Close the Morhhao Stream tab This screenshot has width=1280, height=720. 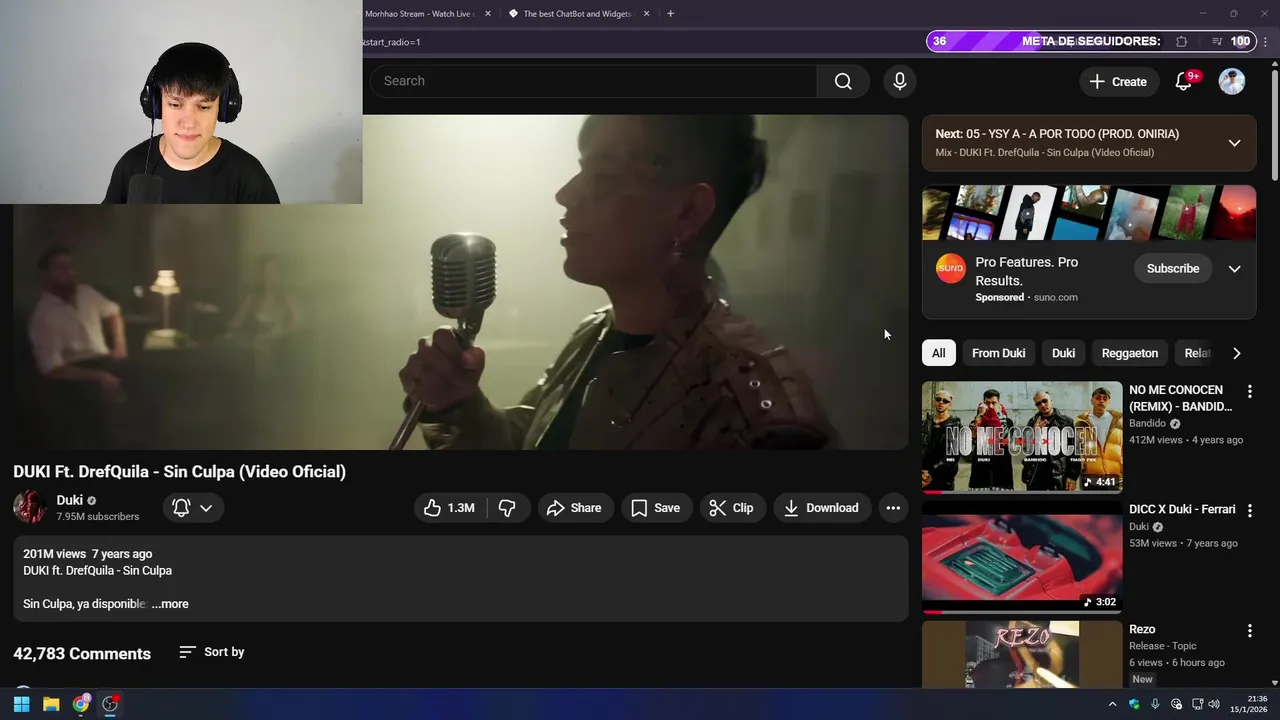pos(488,14)
